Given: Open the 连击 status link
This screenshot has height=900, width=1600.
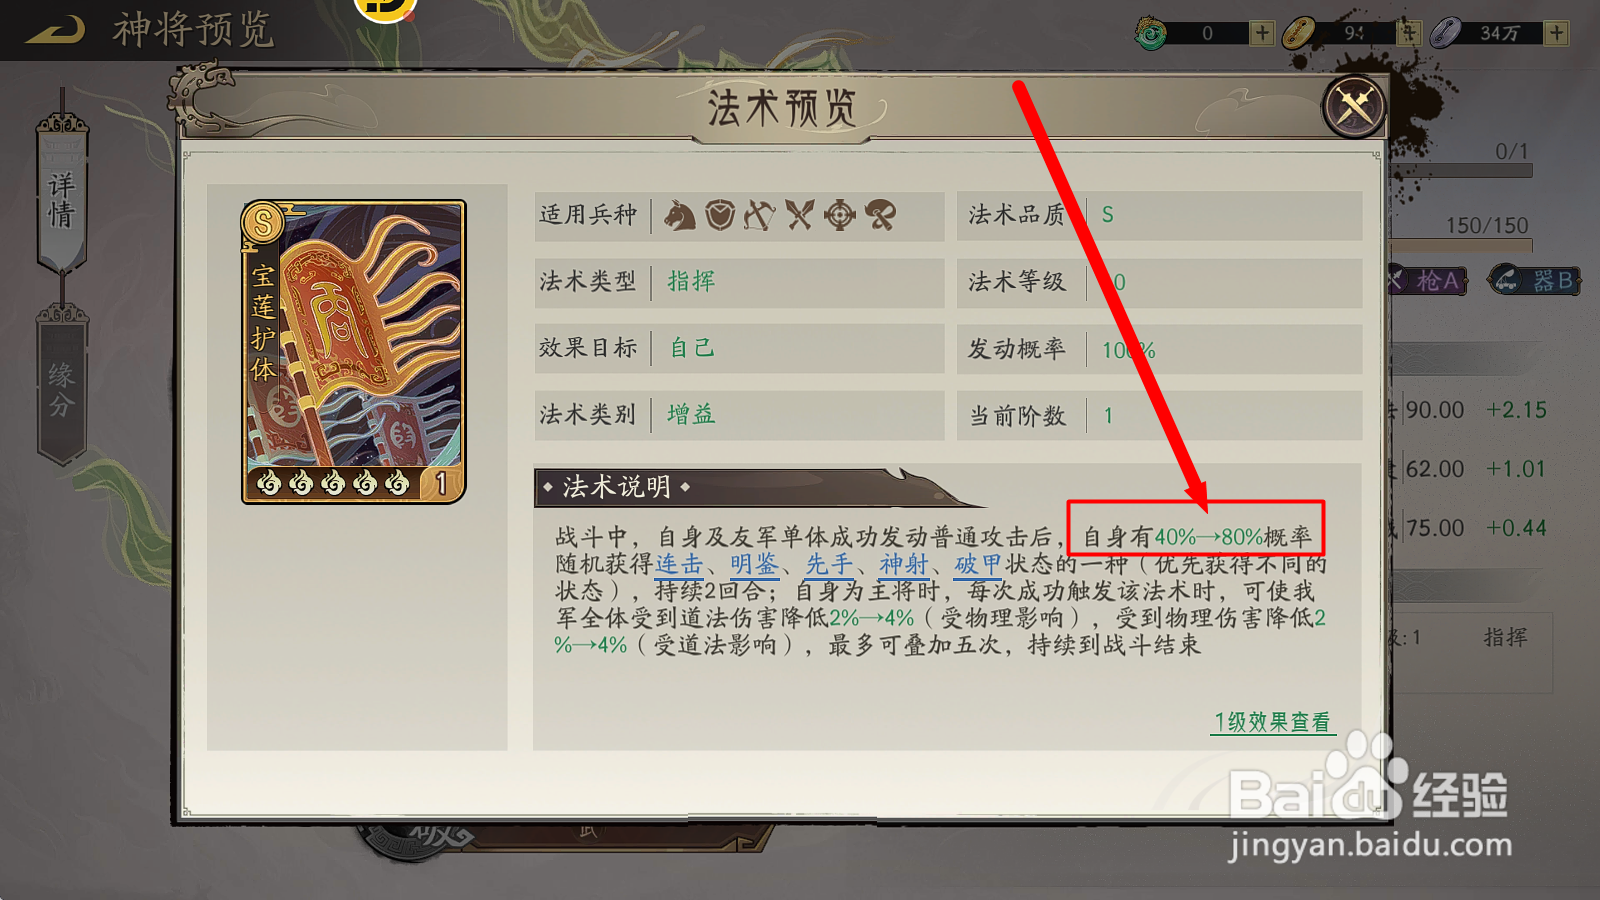Looking at the screenshot, I should [x=680, y=565].
